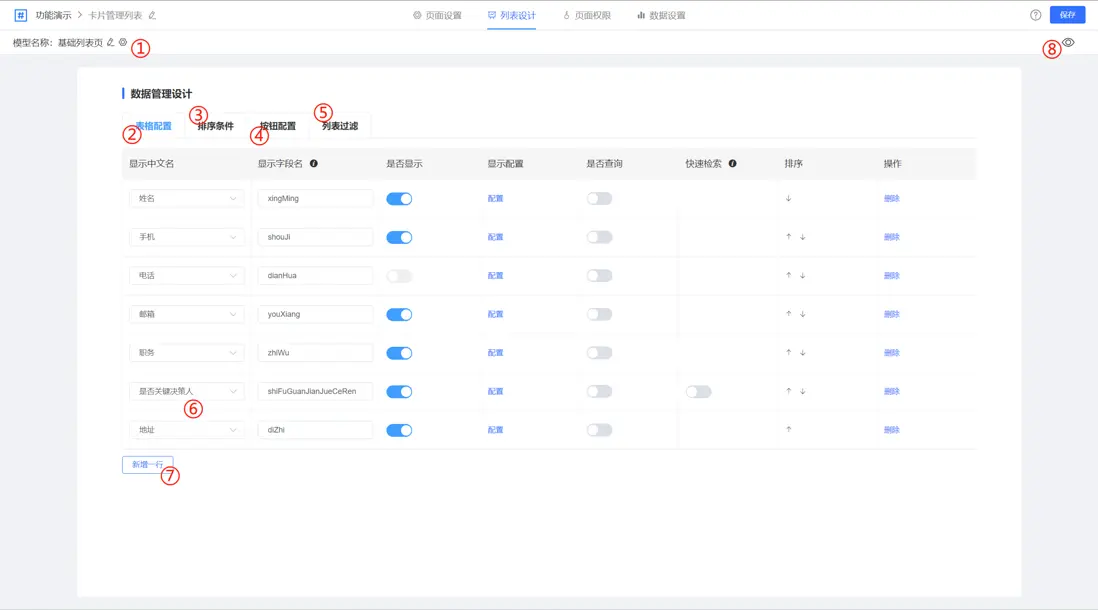The image size is (1098, 610).
Task: Enable 是否查询 for the 职务 row
Action: [599, 353]
